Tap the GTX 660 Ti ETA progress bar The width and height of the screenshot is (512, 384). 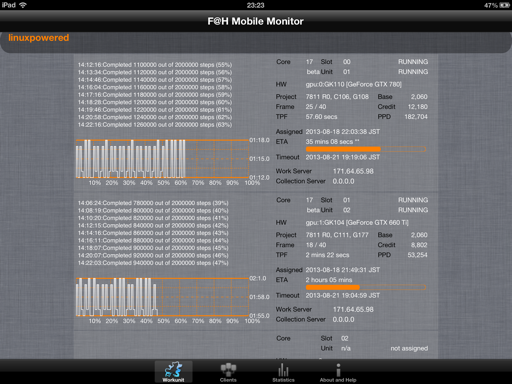(x=366, y=287)
